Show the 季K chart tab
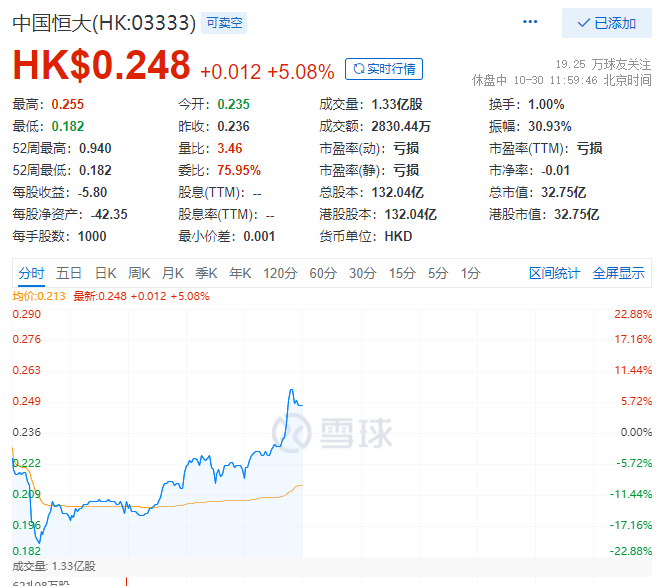The image size is (668, 586). click(206, 273)
